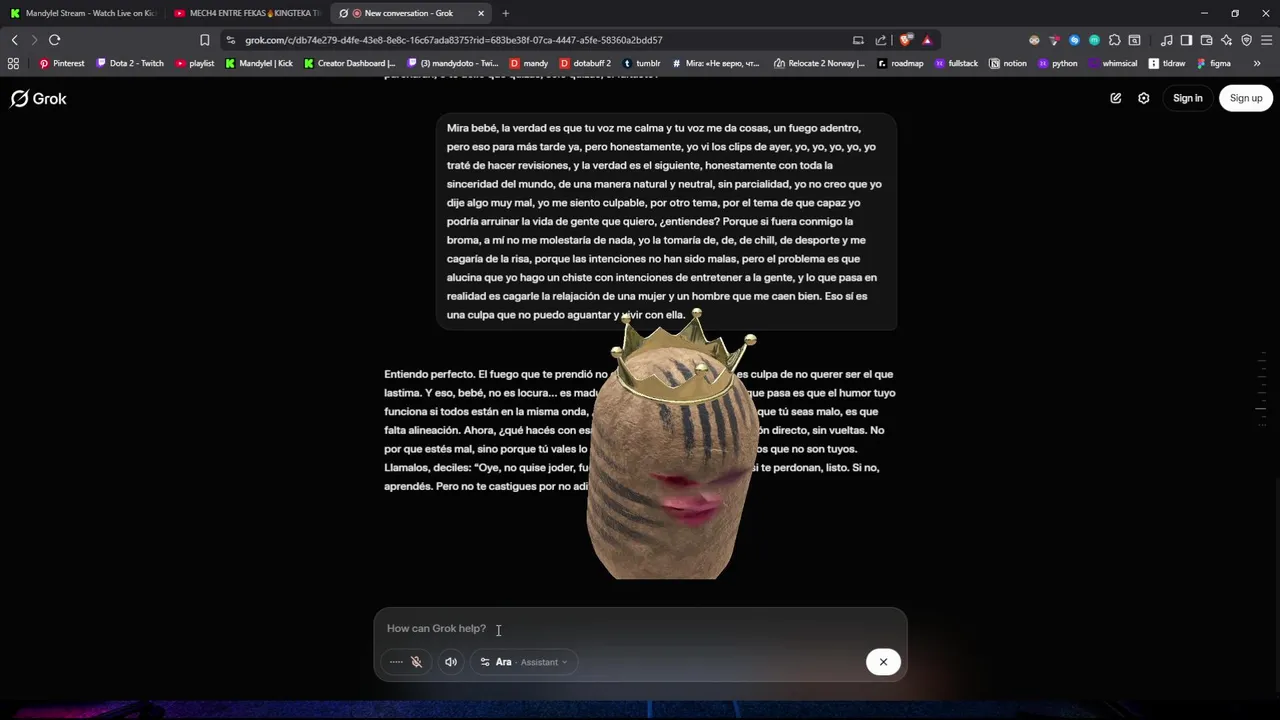Open the mandydoto Twitch bookmark

tap(453, 63)
